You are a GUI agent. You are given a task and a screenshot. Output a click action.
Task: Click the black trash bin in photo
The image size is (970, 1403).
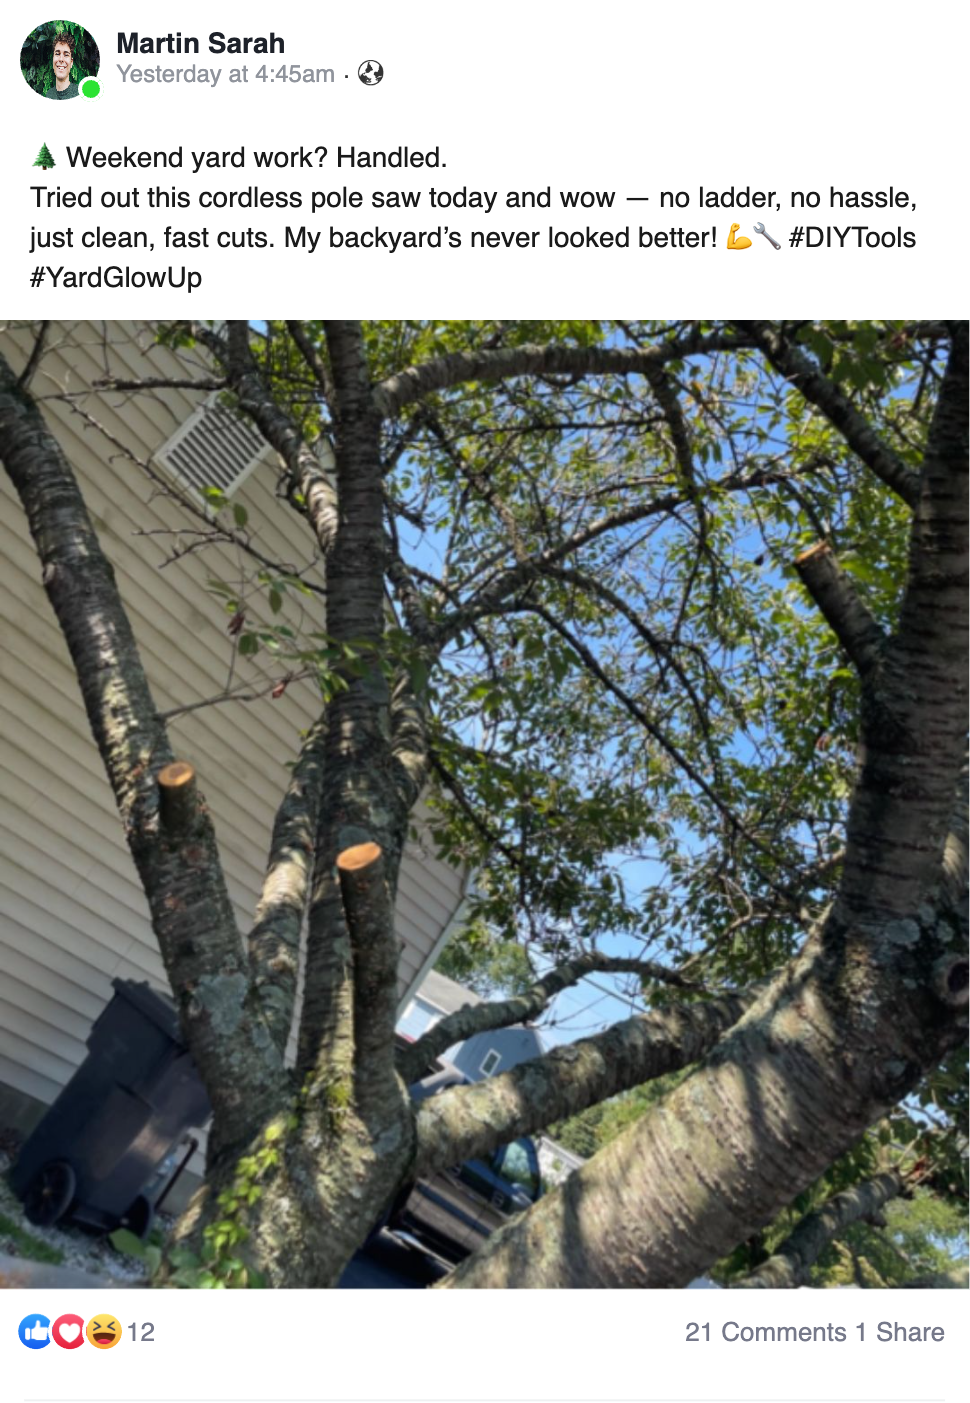(x=108, y=1110)
